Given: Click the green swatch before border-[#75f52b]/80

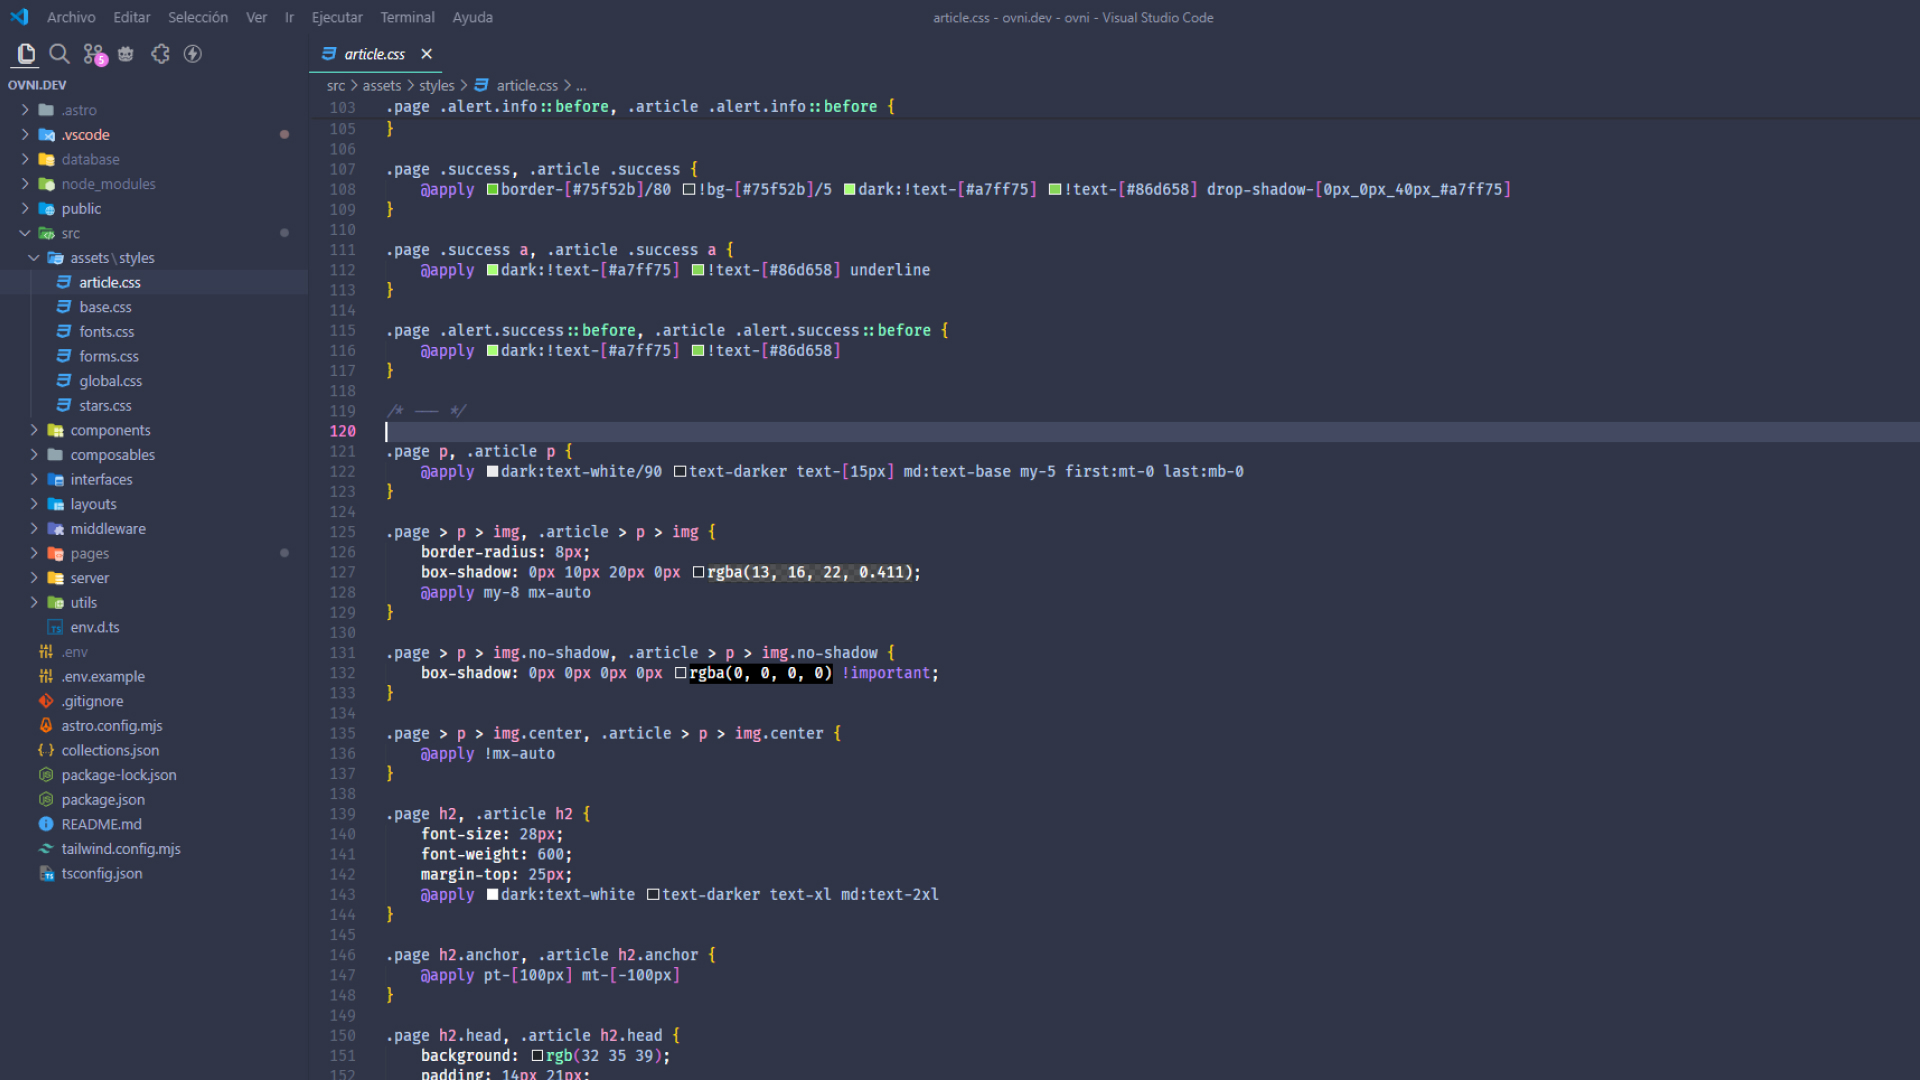Looking at the screenshot, I should point(492,189).
